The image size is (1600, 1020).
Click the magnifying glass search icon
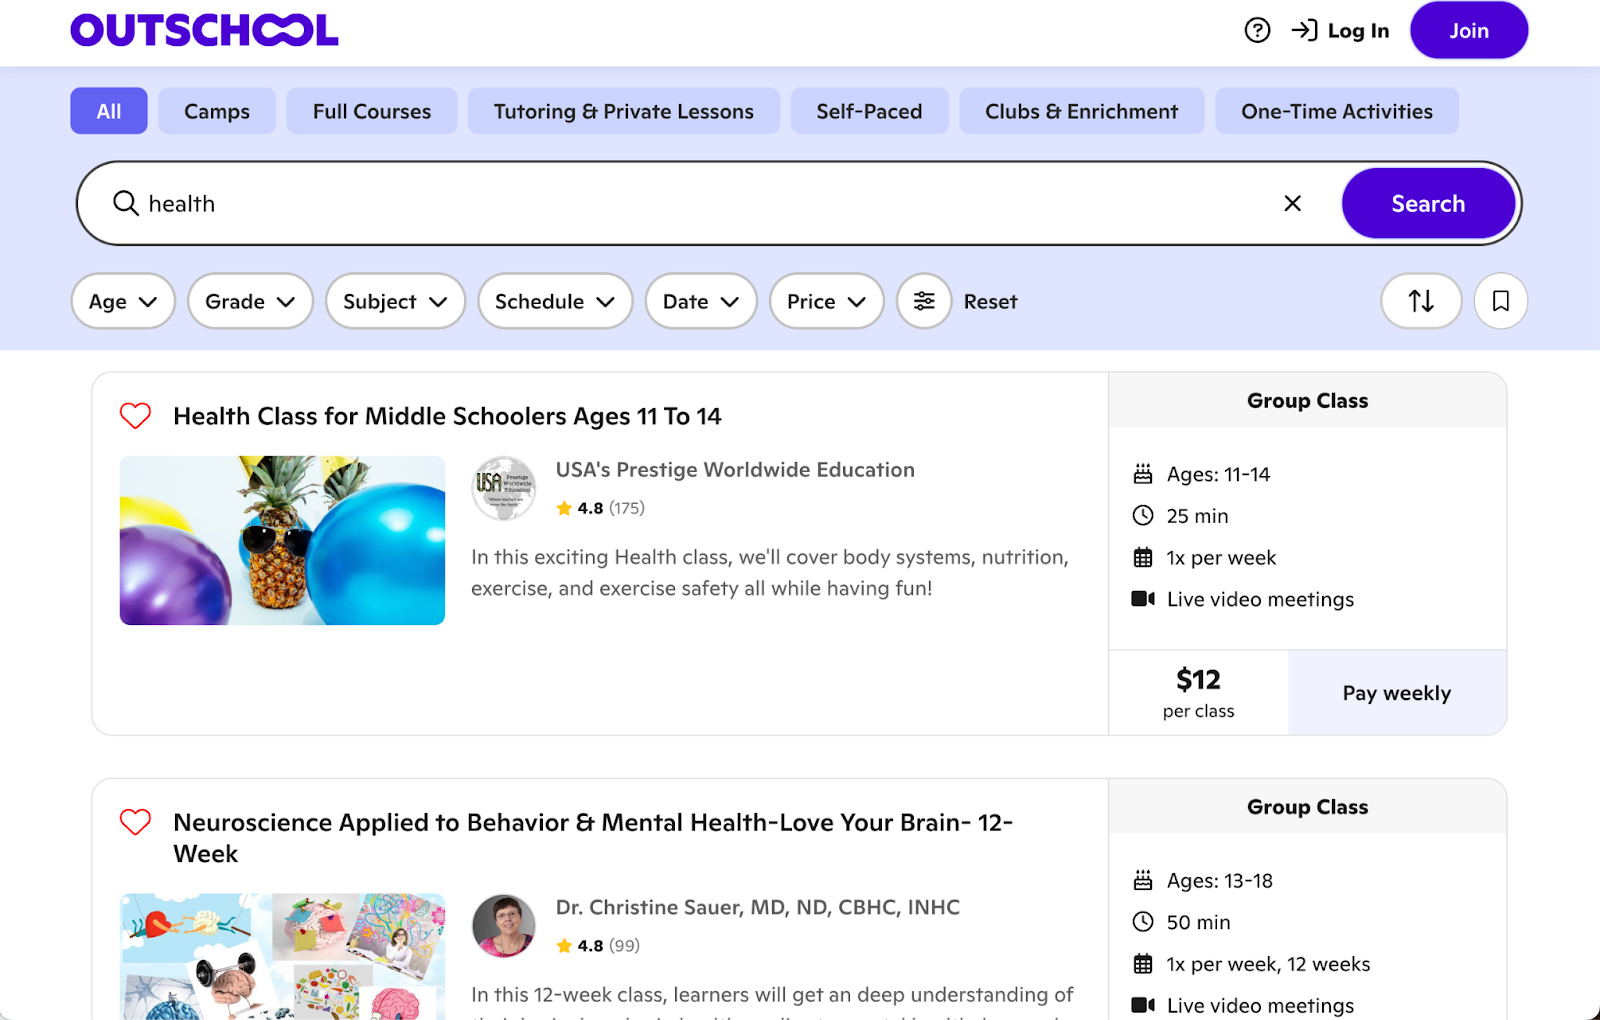click(x=126, y=203)
